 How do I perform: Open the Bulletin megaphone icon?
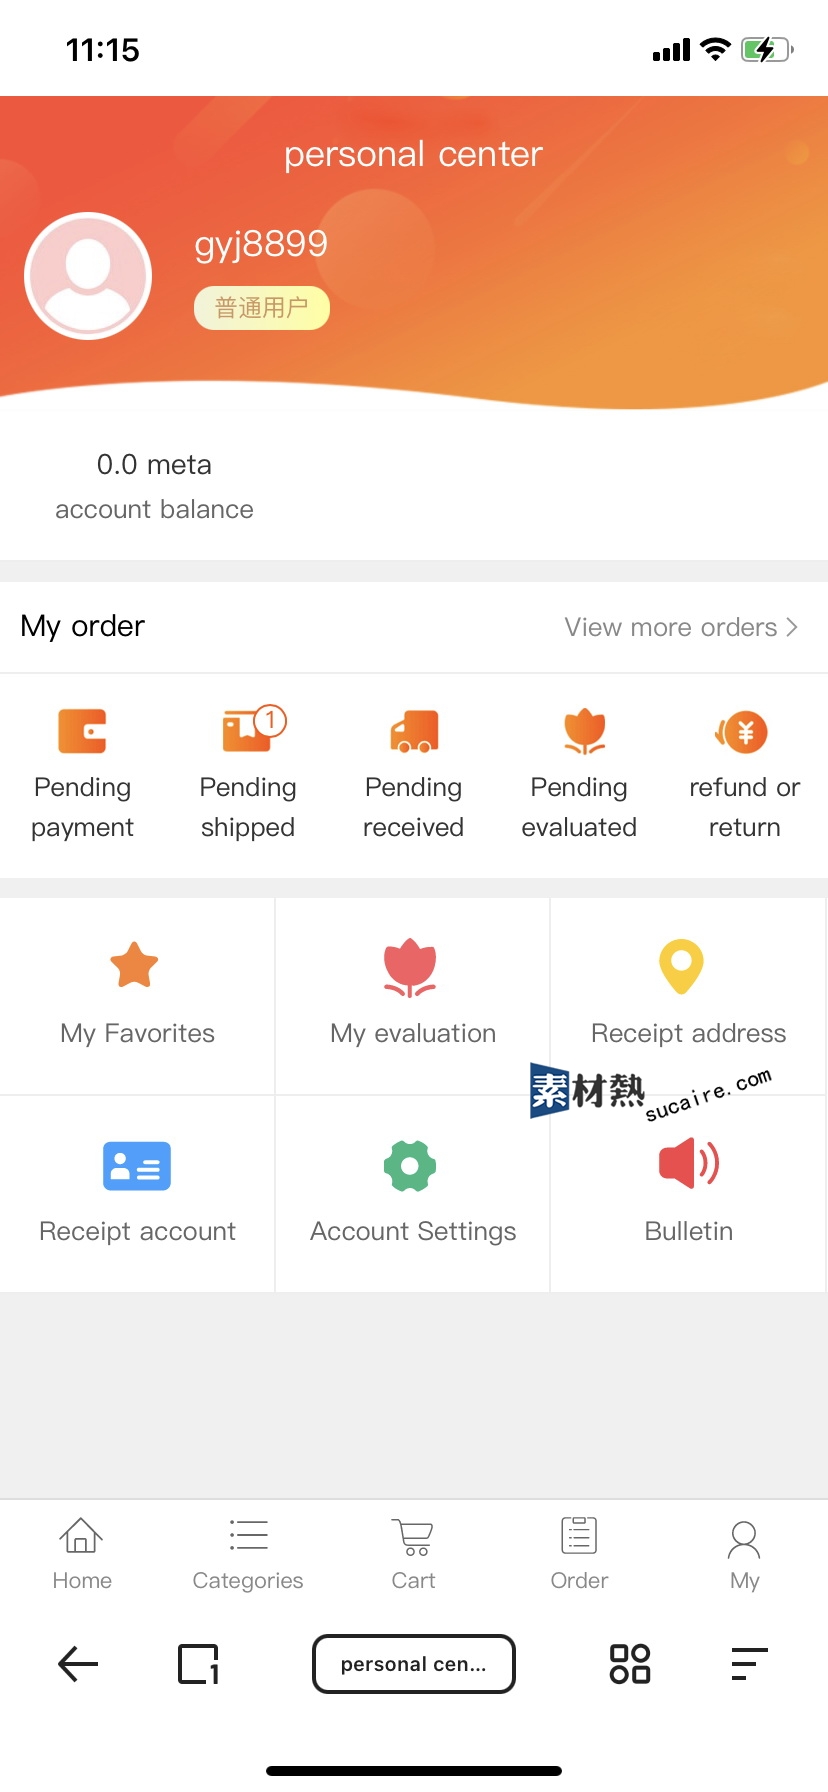click(689, 1163)
